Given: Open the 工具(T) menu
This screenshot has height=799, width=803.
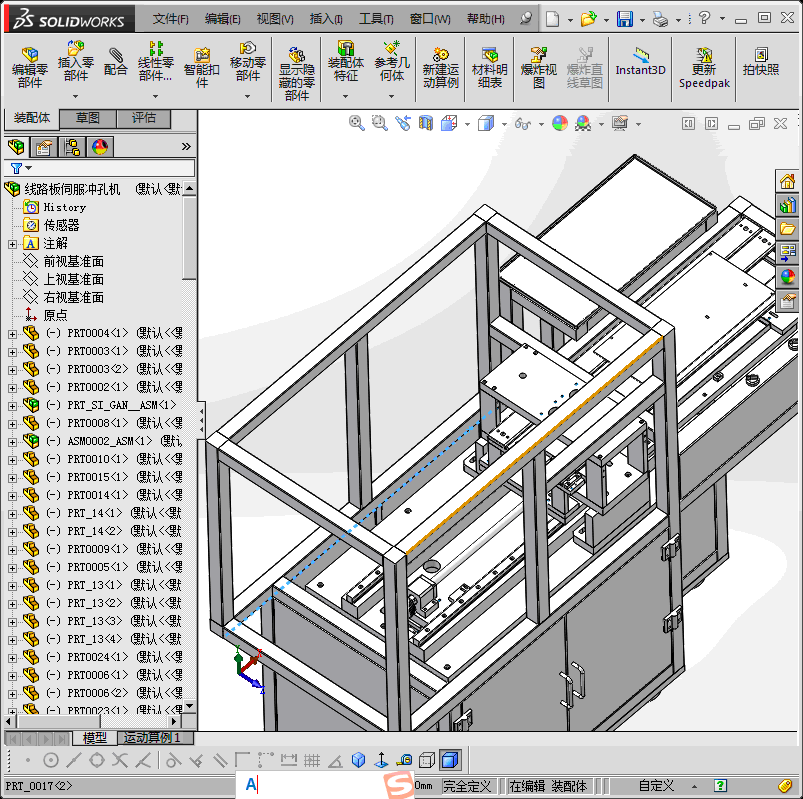Looking at the screenshot, I should 376,19.
